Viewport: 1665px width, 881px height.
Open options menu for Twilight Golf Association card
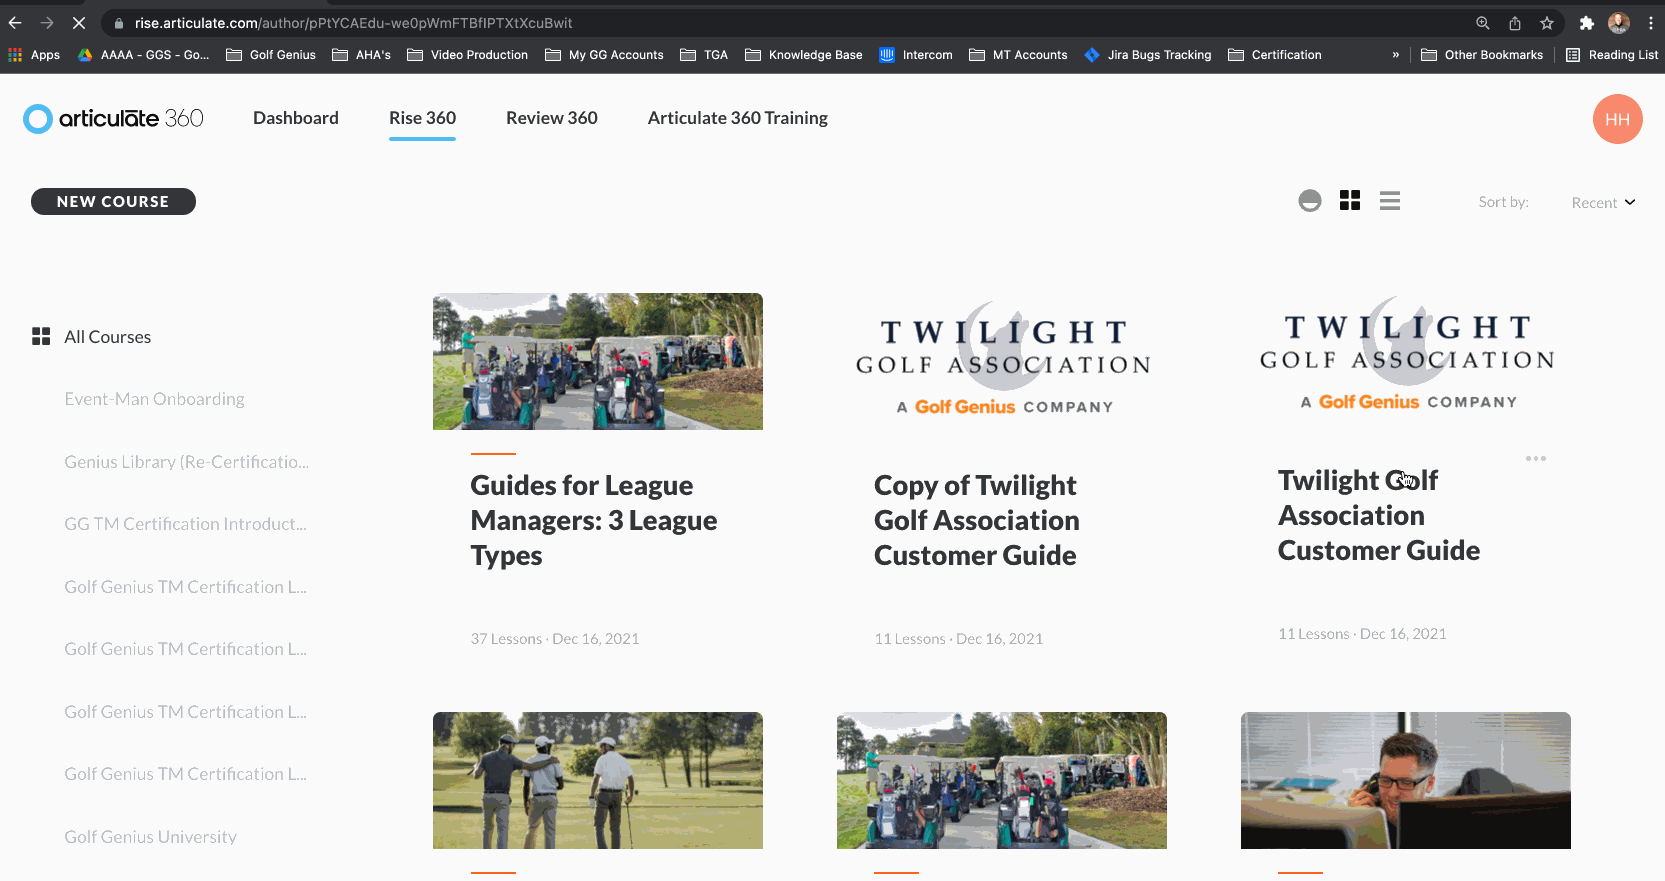[x=1536, y=458]
